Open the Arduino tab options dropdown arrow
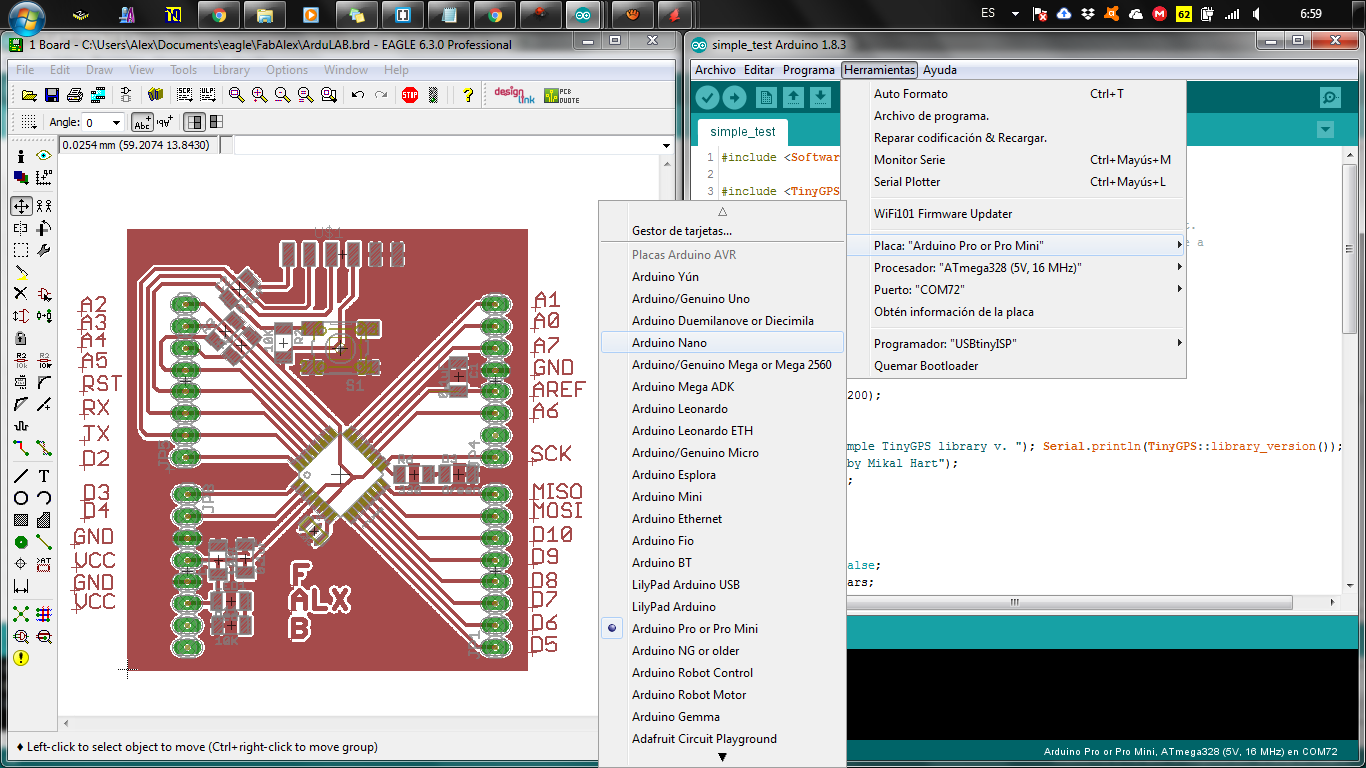Image resolution: width=1366 pixels, height=768 pixels. coord(1325,130)
